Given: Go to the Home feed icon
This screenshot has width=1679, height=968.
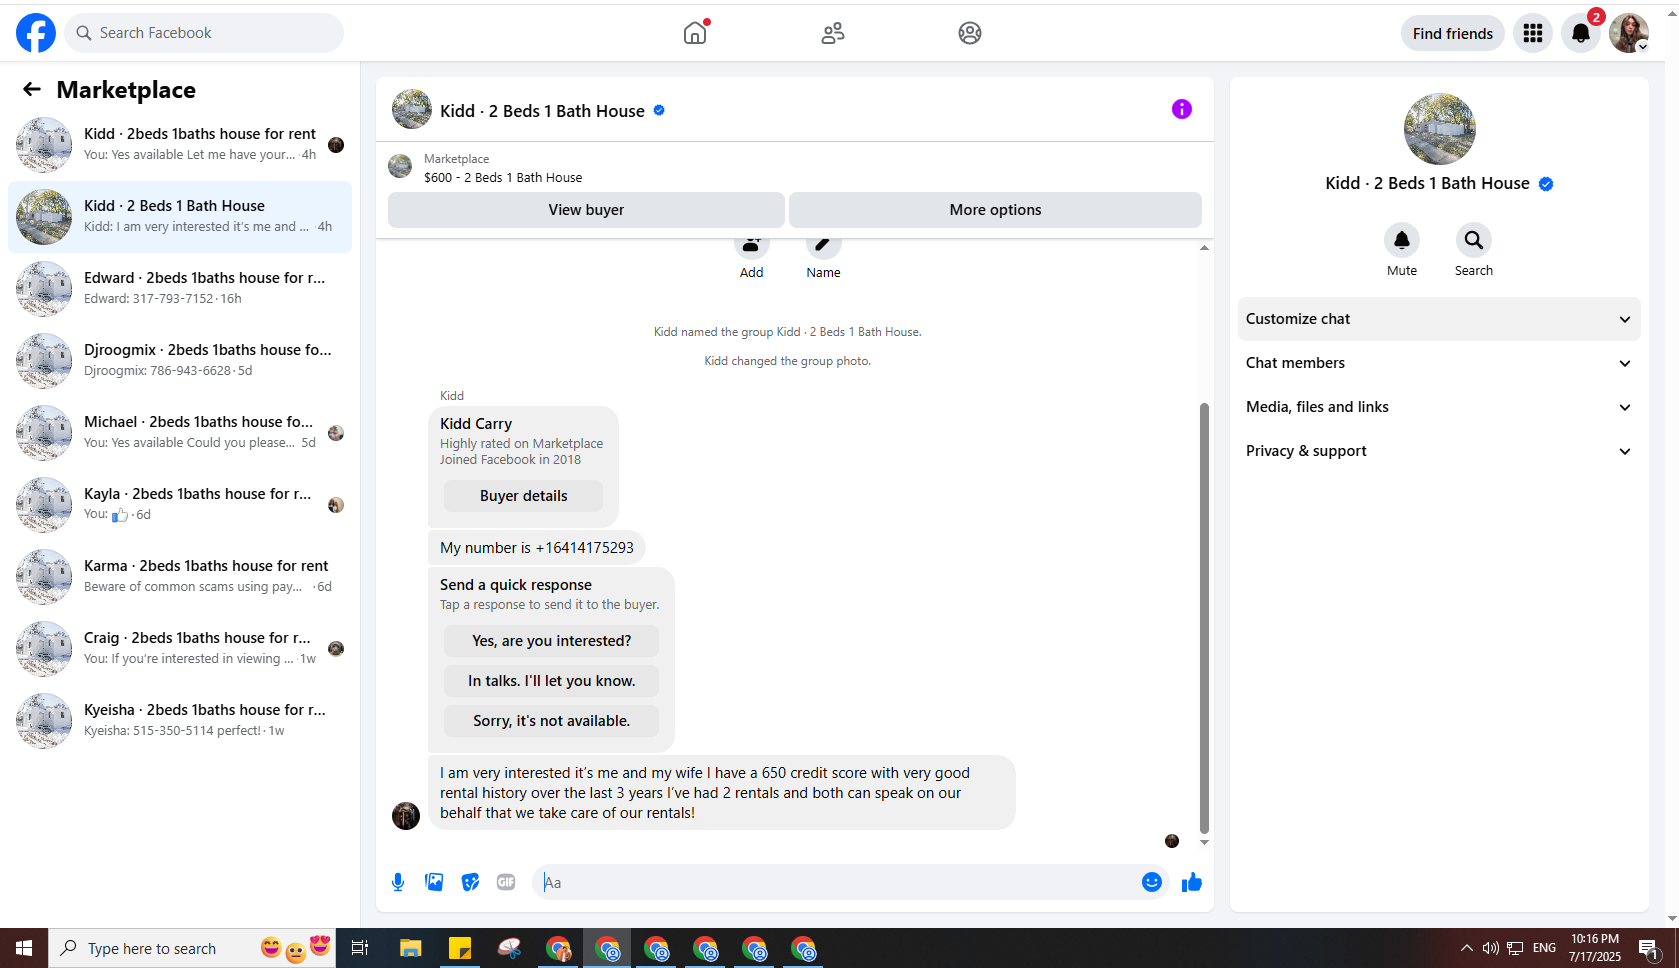Looking at the screenshot, I should click(695, 33).
